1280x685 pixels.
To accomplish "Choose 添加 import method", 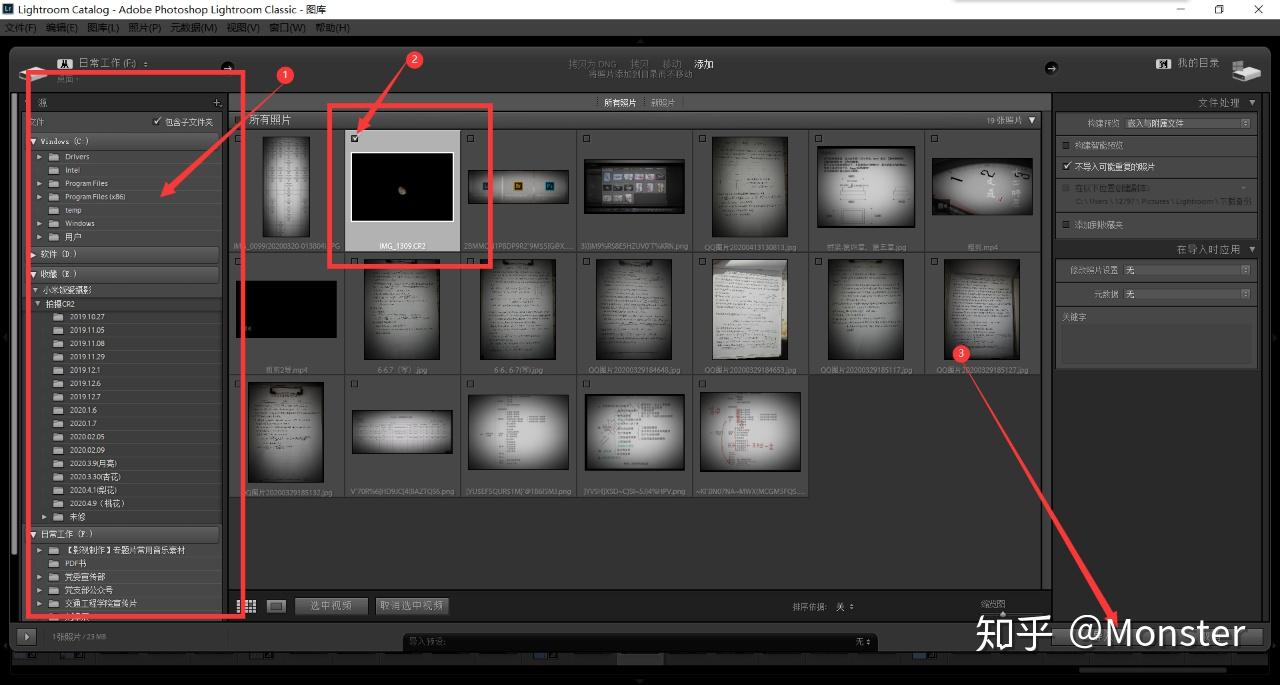I will [704, 64].
